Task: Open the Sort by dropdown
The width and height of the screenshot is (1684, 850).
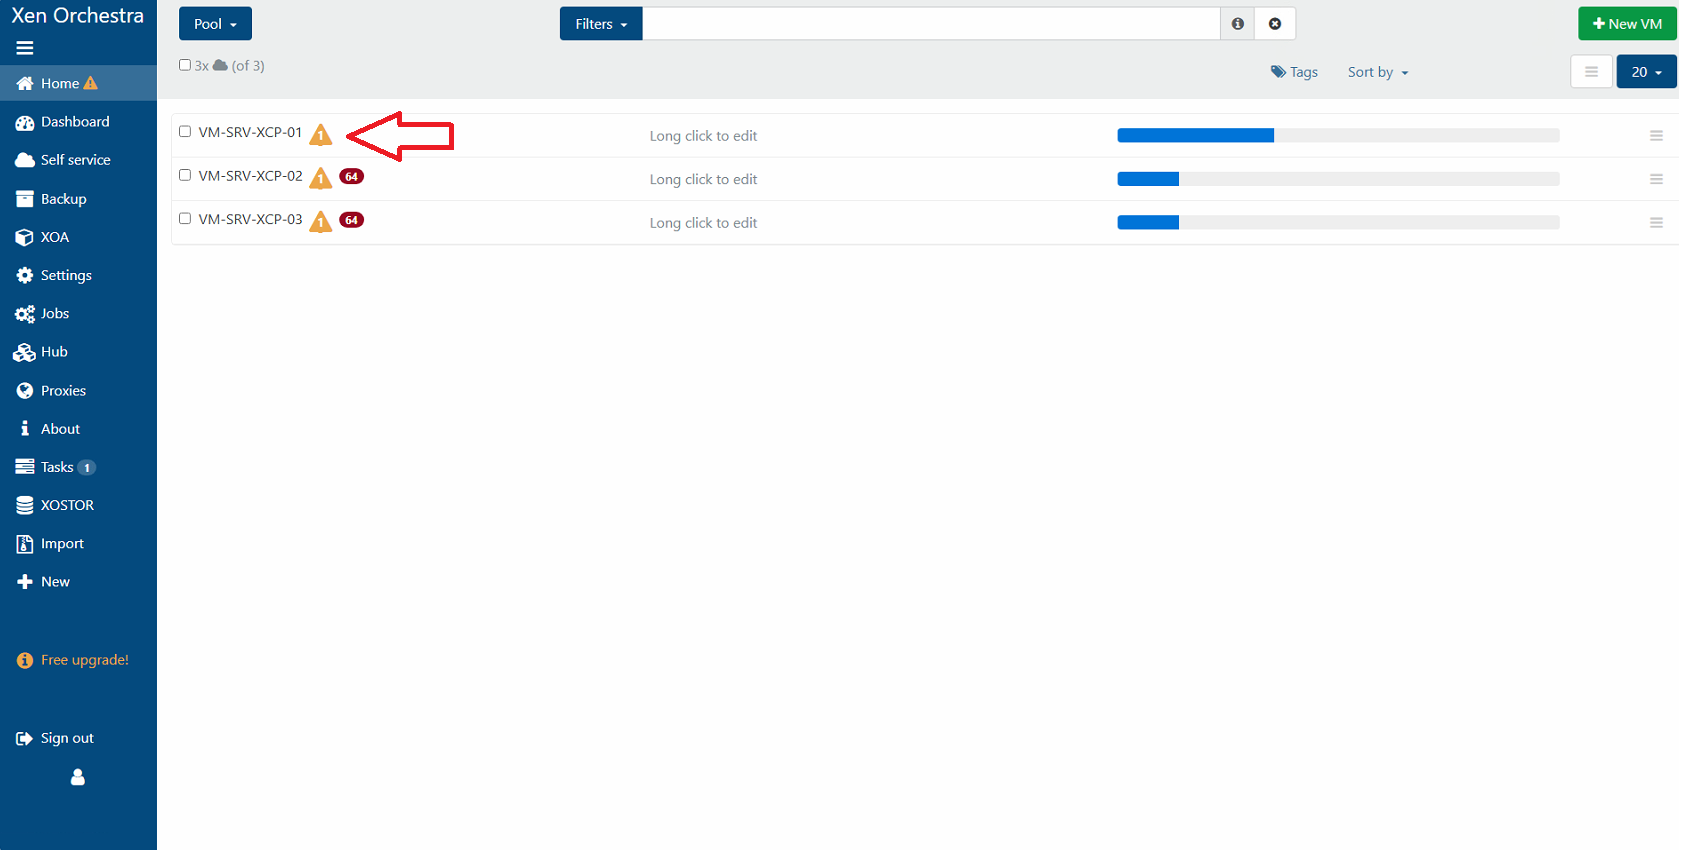Action: (1378, 72)
